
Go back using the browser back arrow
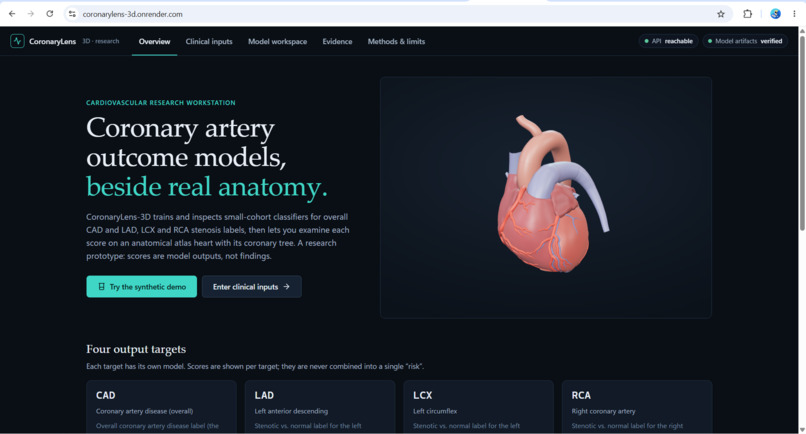click(x=12, y=14)
